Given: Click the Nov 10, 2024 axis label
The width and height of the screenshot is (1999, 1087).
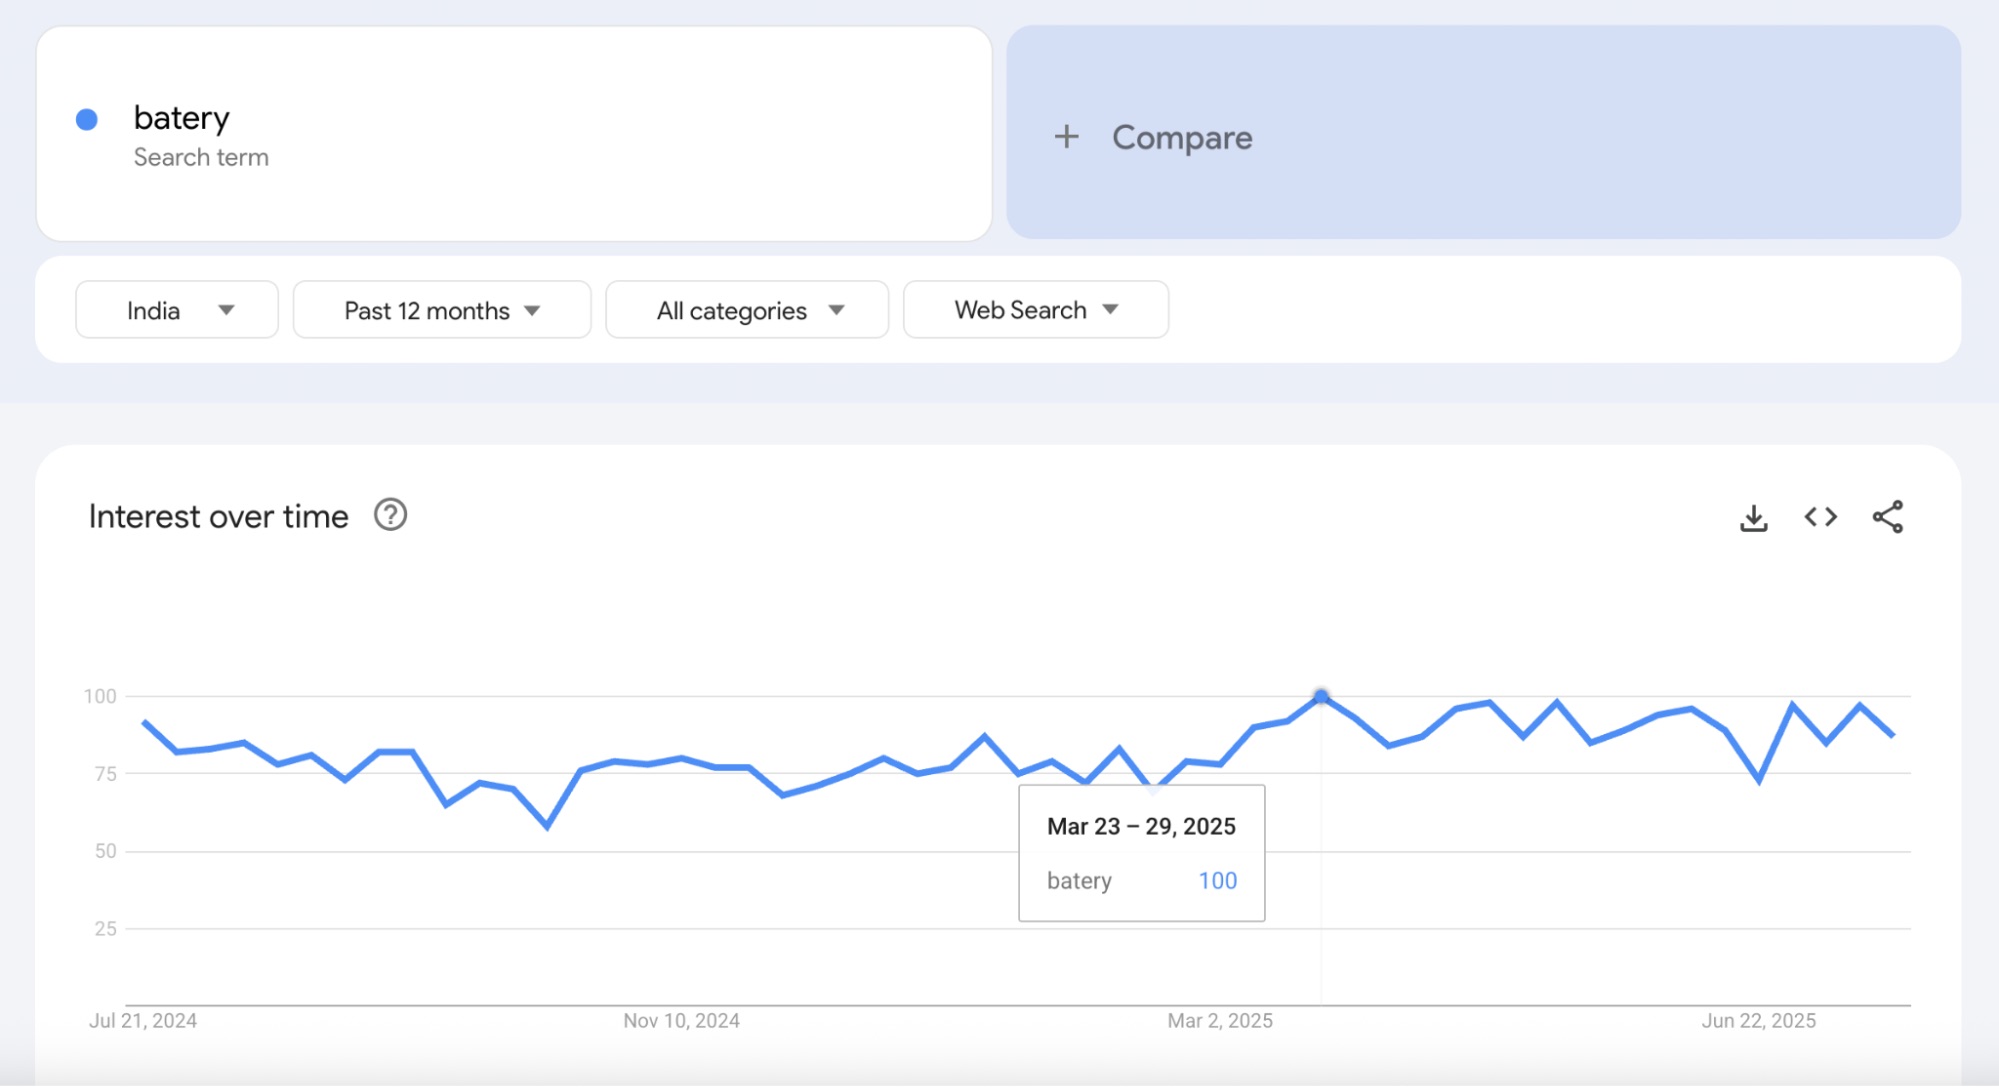Looking at the screenshot, I should (681, 1021).
